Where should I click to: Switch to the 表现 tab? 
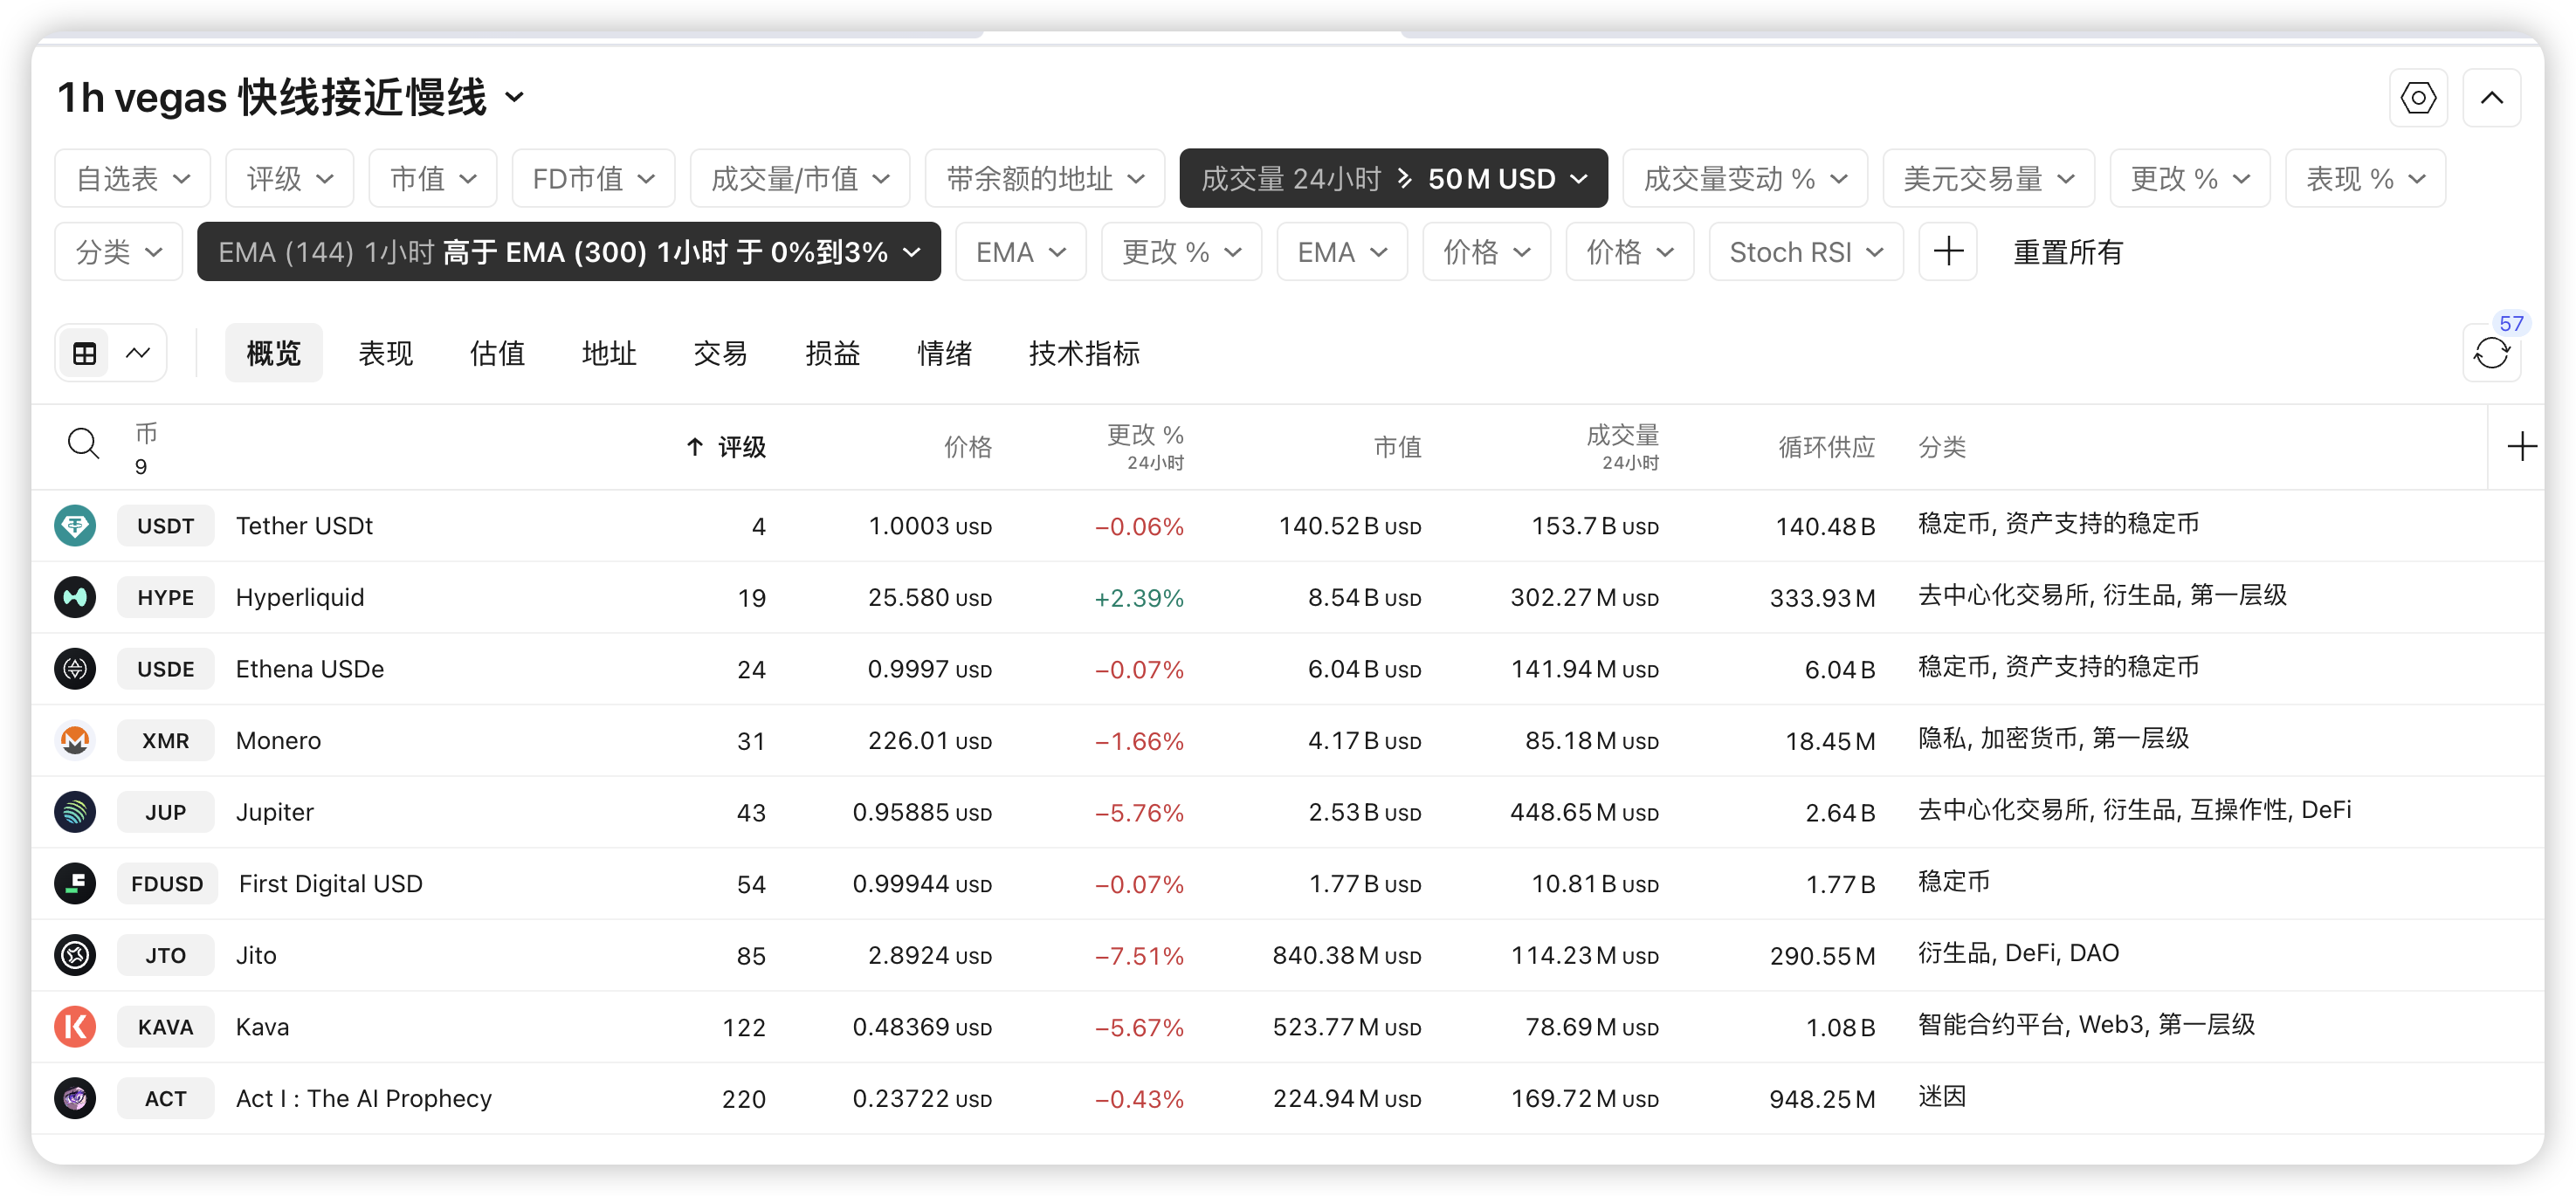[385, 353]
